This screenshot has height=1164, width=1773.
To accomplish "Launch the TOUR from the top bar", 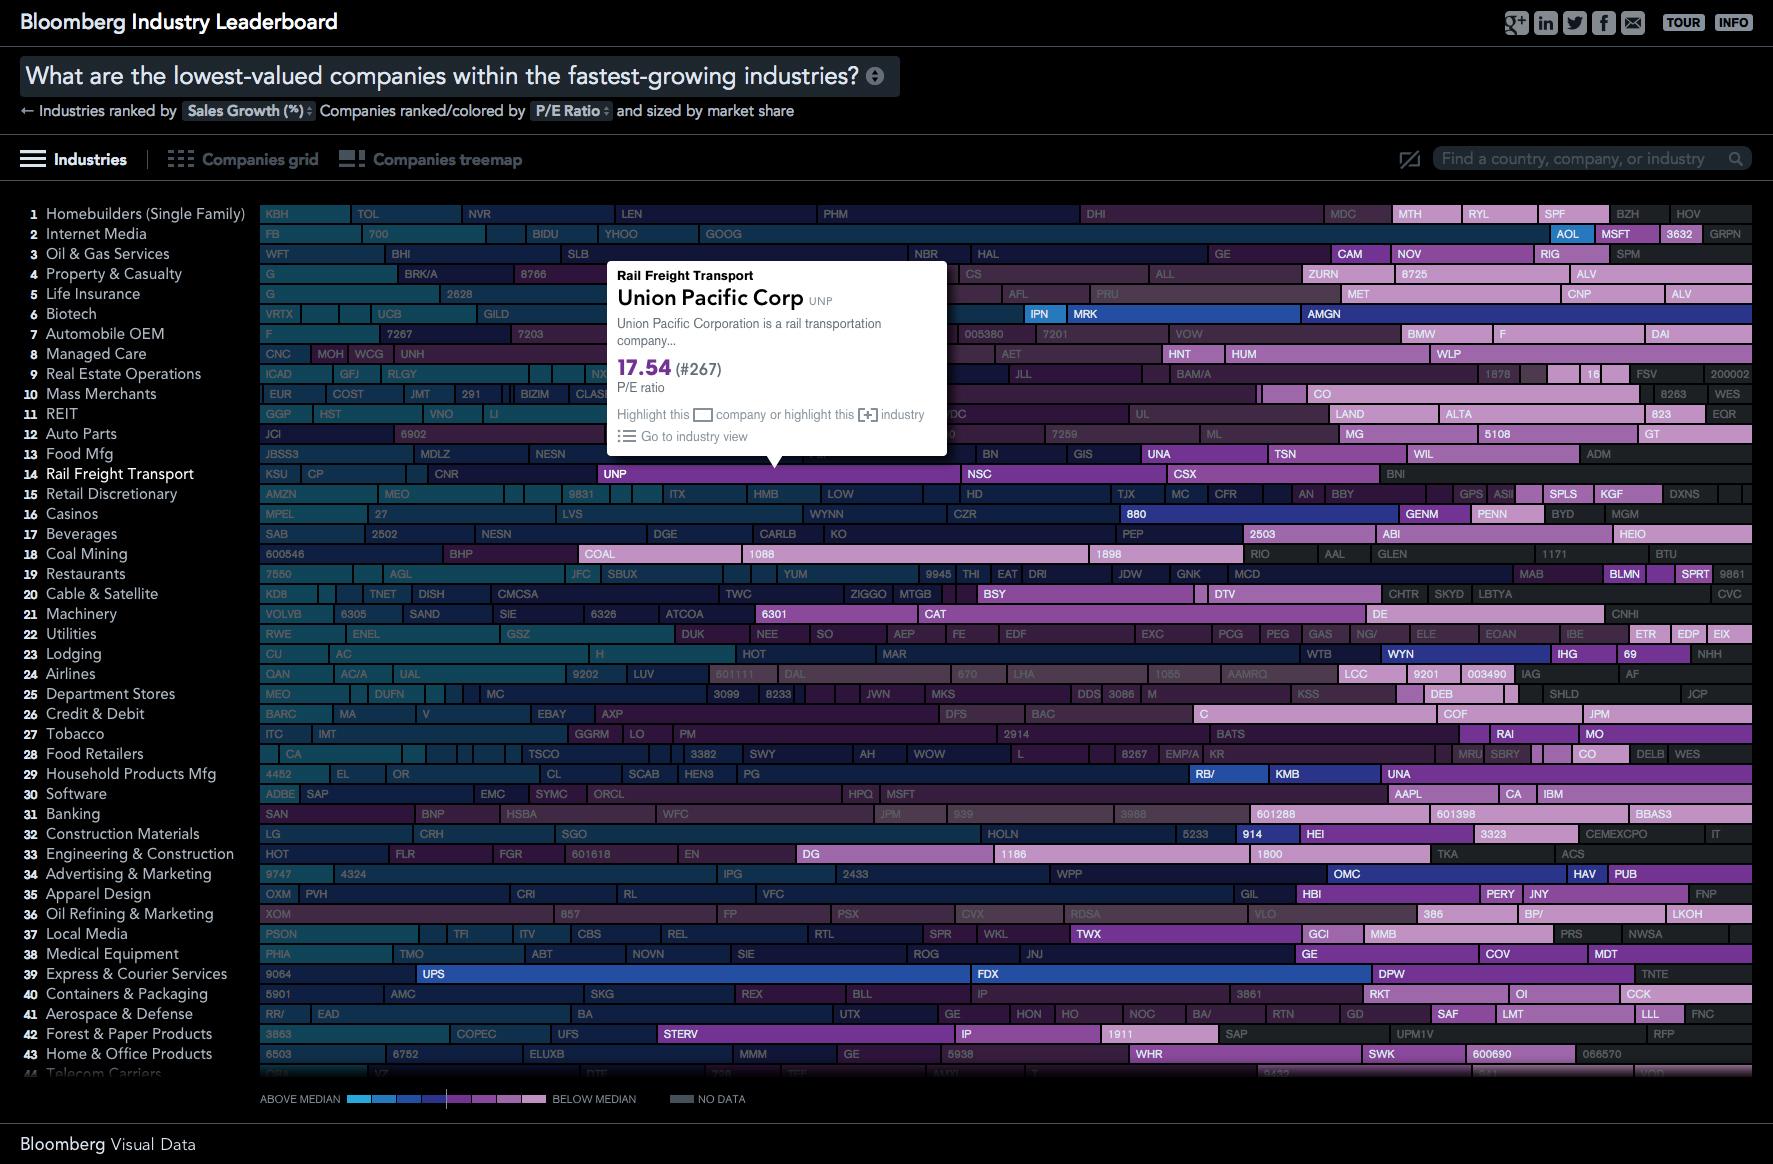I will point(1683,22).
